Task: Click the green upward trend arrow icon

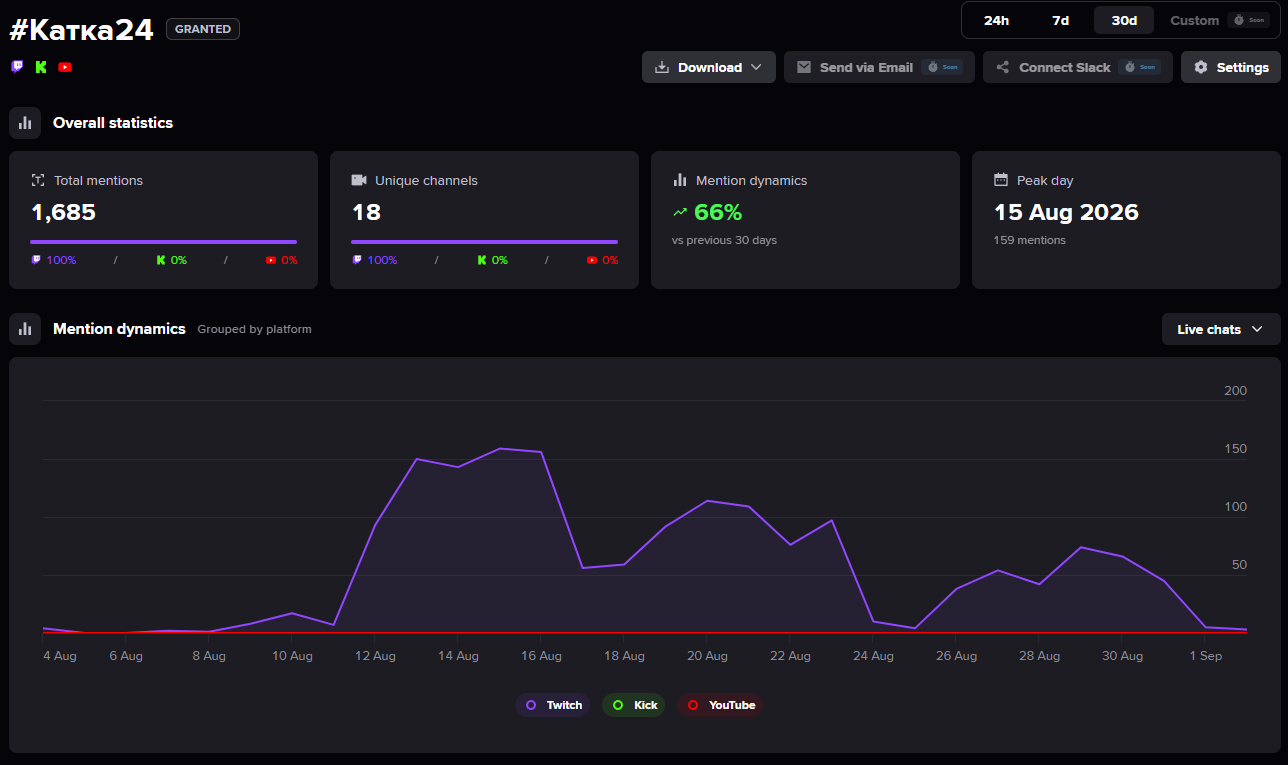Action: (x=680, y=212)
